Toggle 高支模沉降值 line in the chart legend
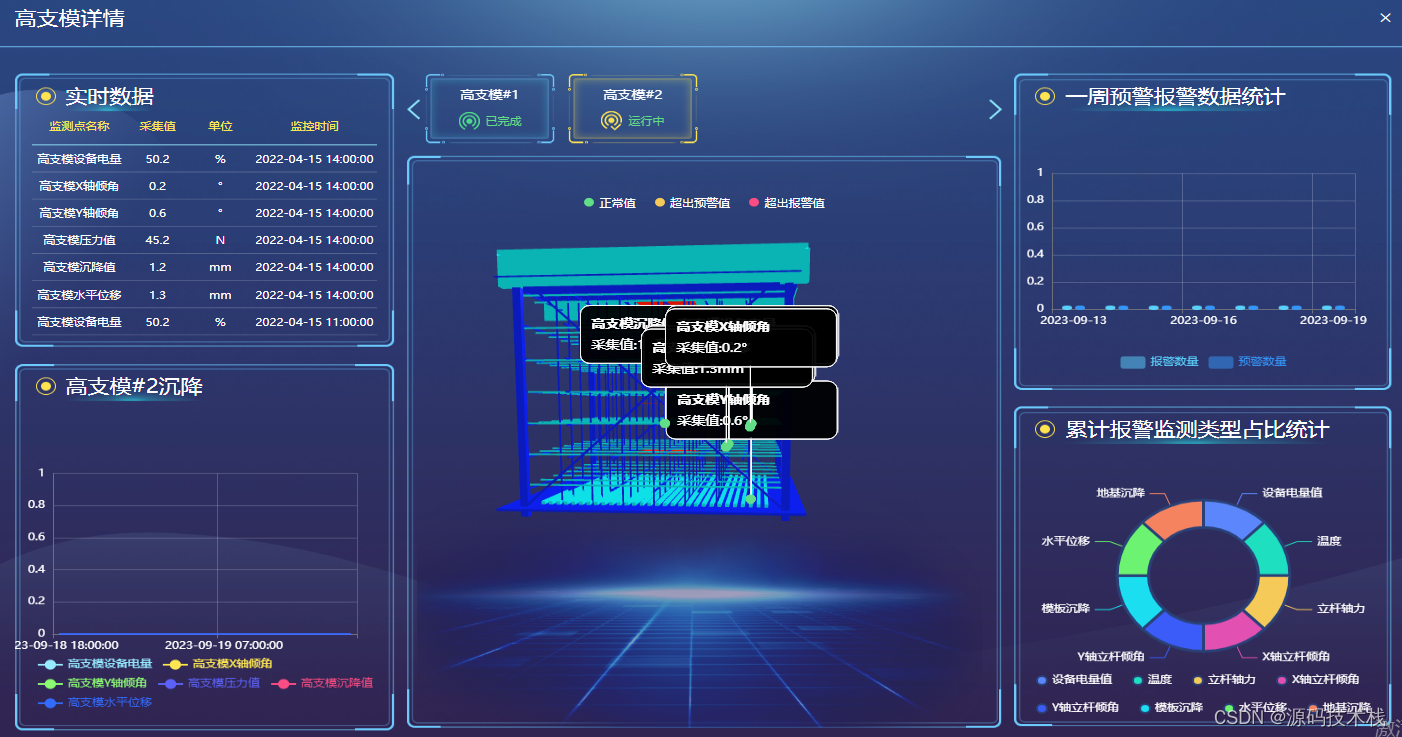This screenshot has height=737, width=1402. point(322,683)
